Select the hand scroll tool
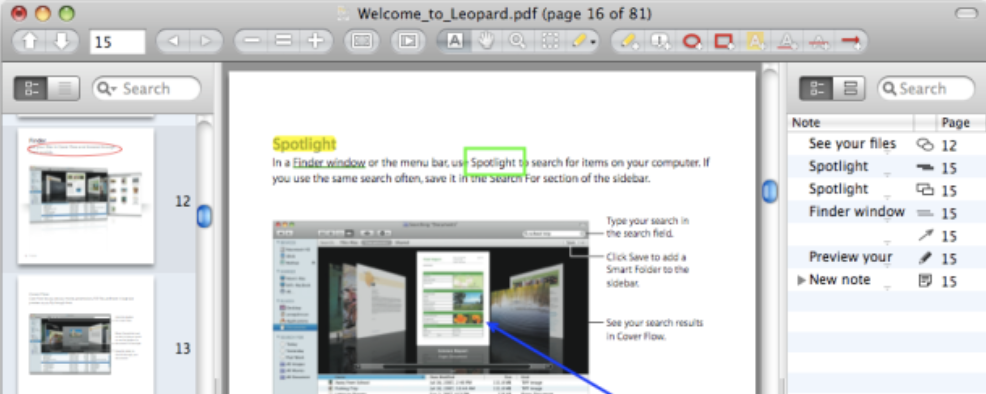986x394 pixels. pos(486,41)
